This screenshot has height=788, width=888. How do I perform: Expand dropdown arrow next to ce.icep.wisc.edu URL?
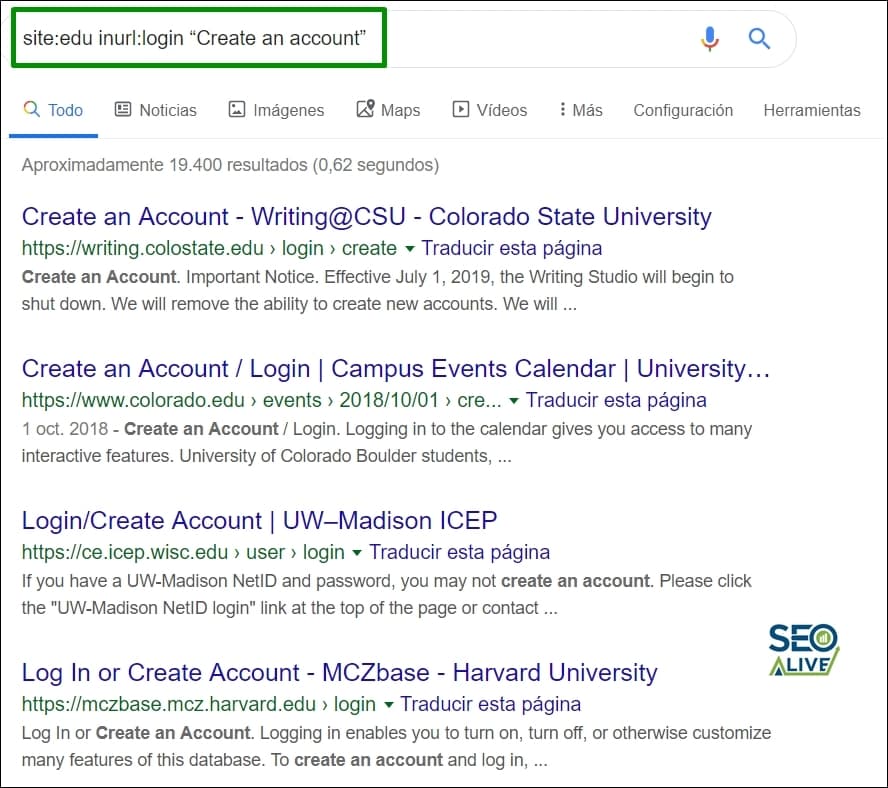(x=357, y=552)
